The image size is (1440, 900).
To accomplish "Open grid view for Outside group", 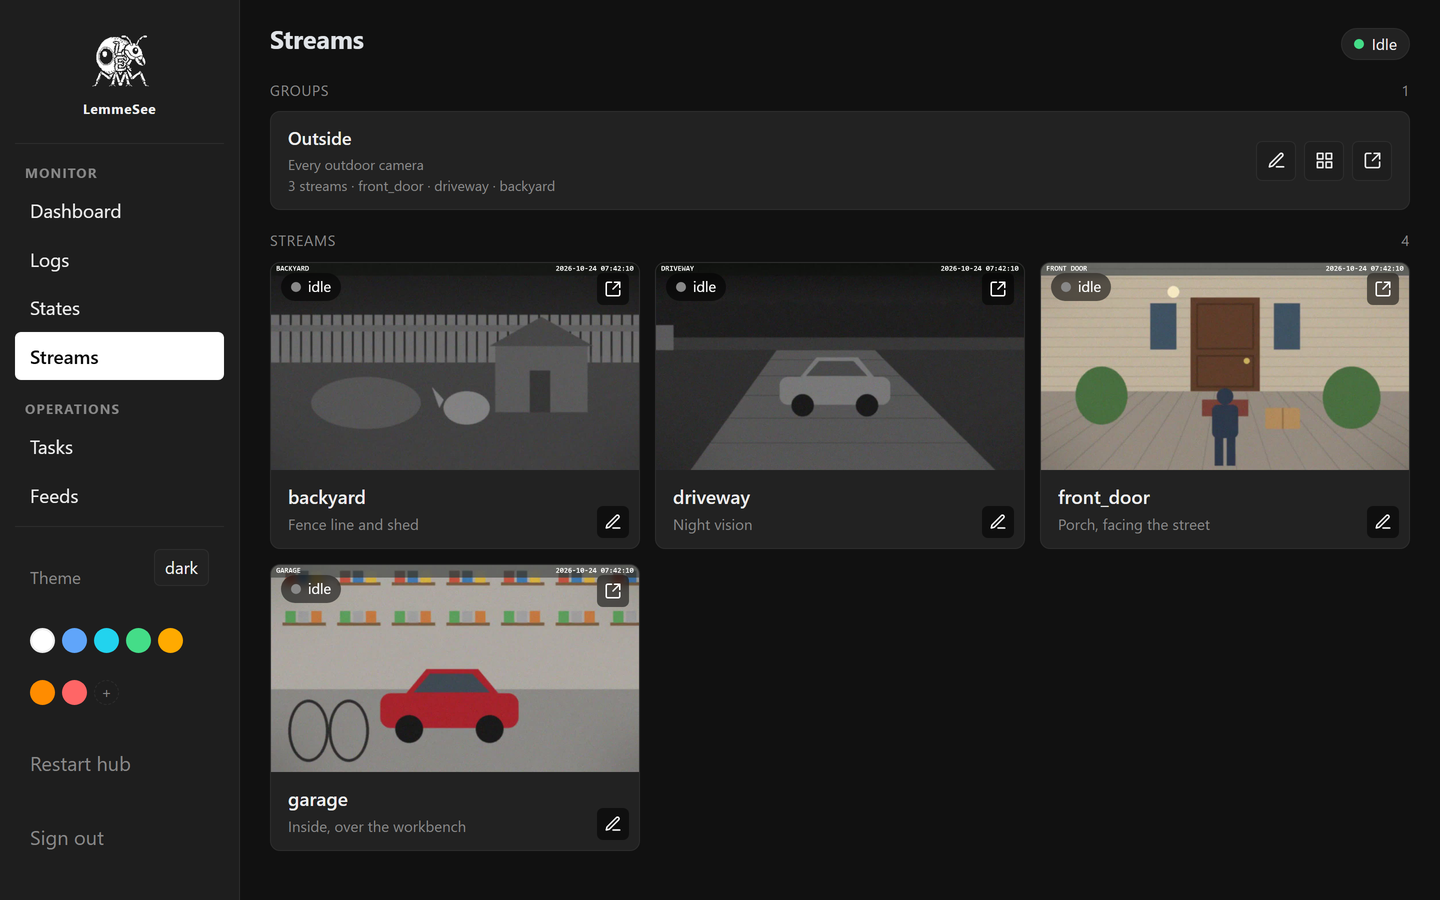I will [1324, 160].
